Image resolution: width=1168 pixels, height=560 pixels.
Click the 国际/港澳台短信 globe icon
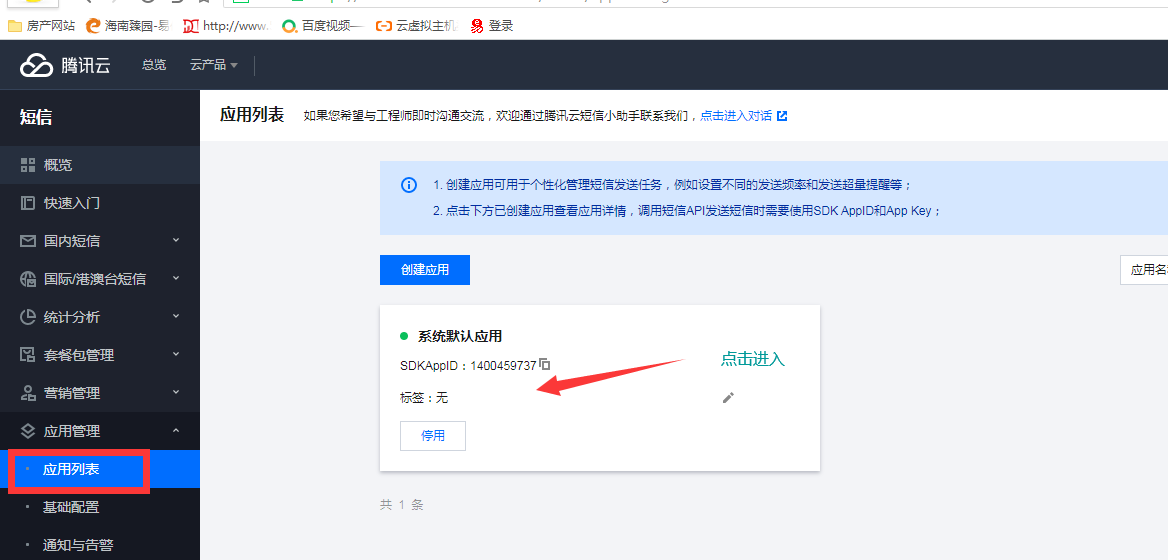(x=28, y=279)
